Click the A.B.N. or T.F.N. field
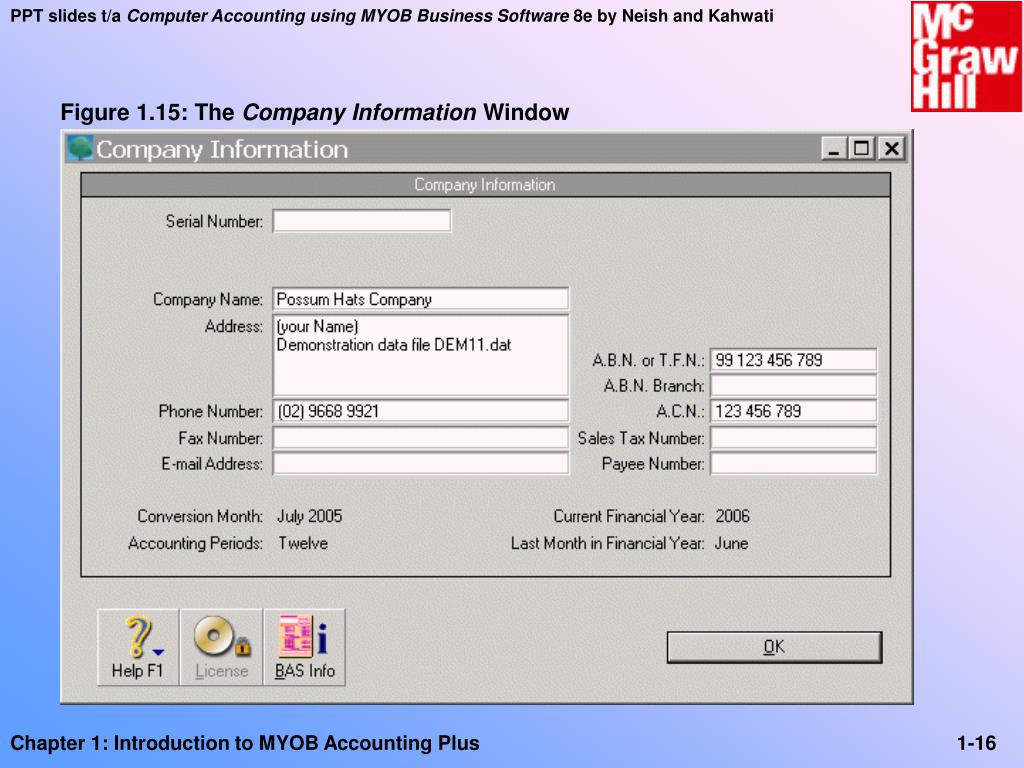Viewport: 1024px width, 768px height. [793, 360]
